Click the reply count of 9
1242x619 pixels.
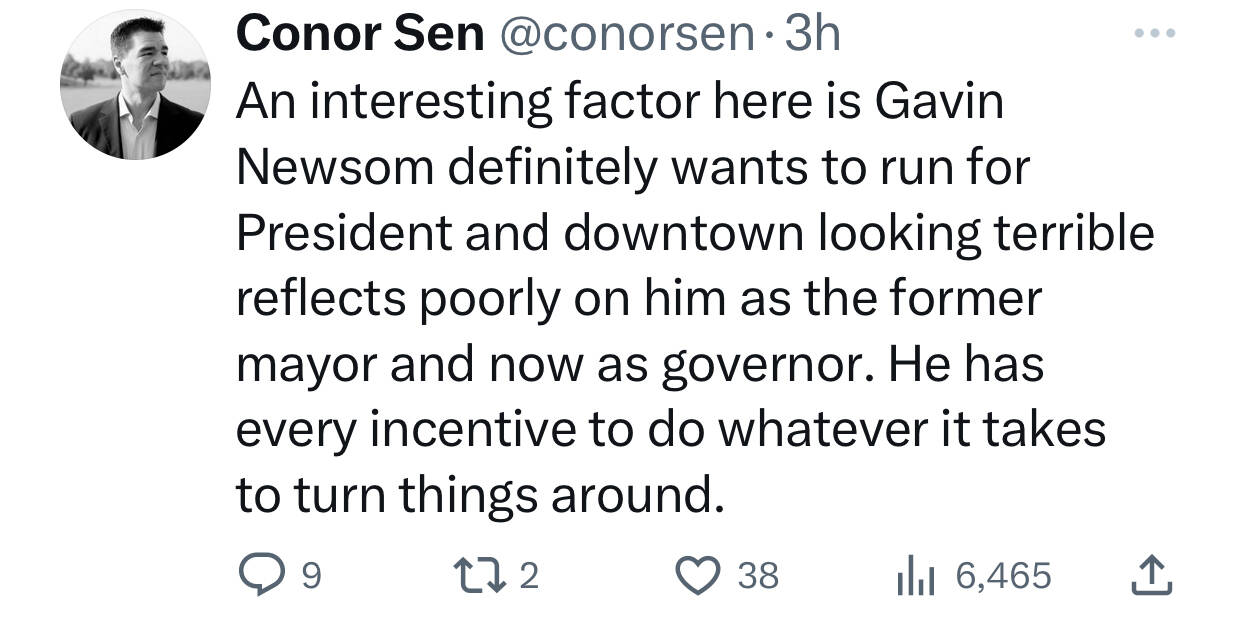311,576
